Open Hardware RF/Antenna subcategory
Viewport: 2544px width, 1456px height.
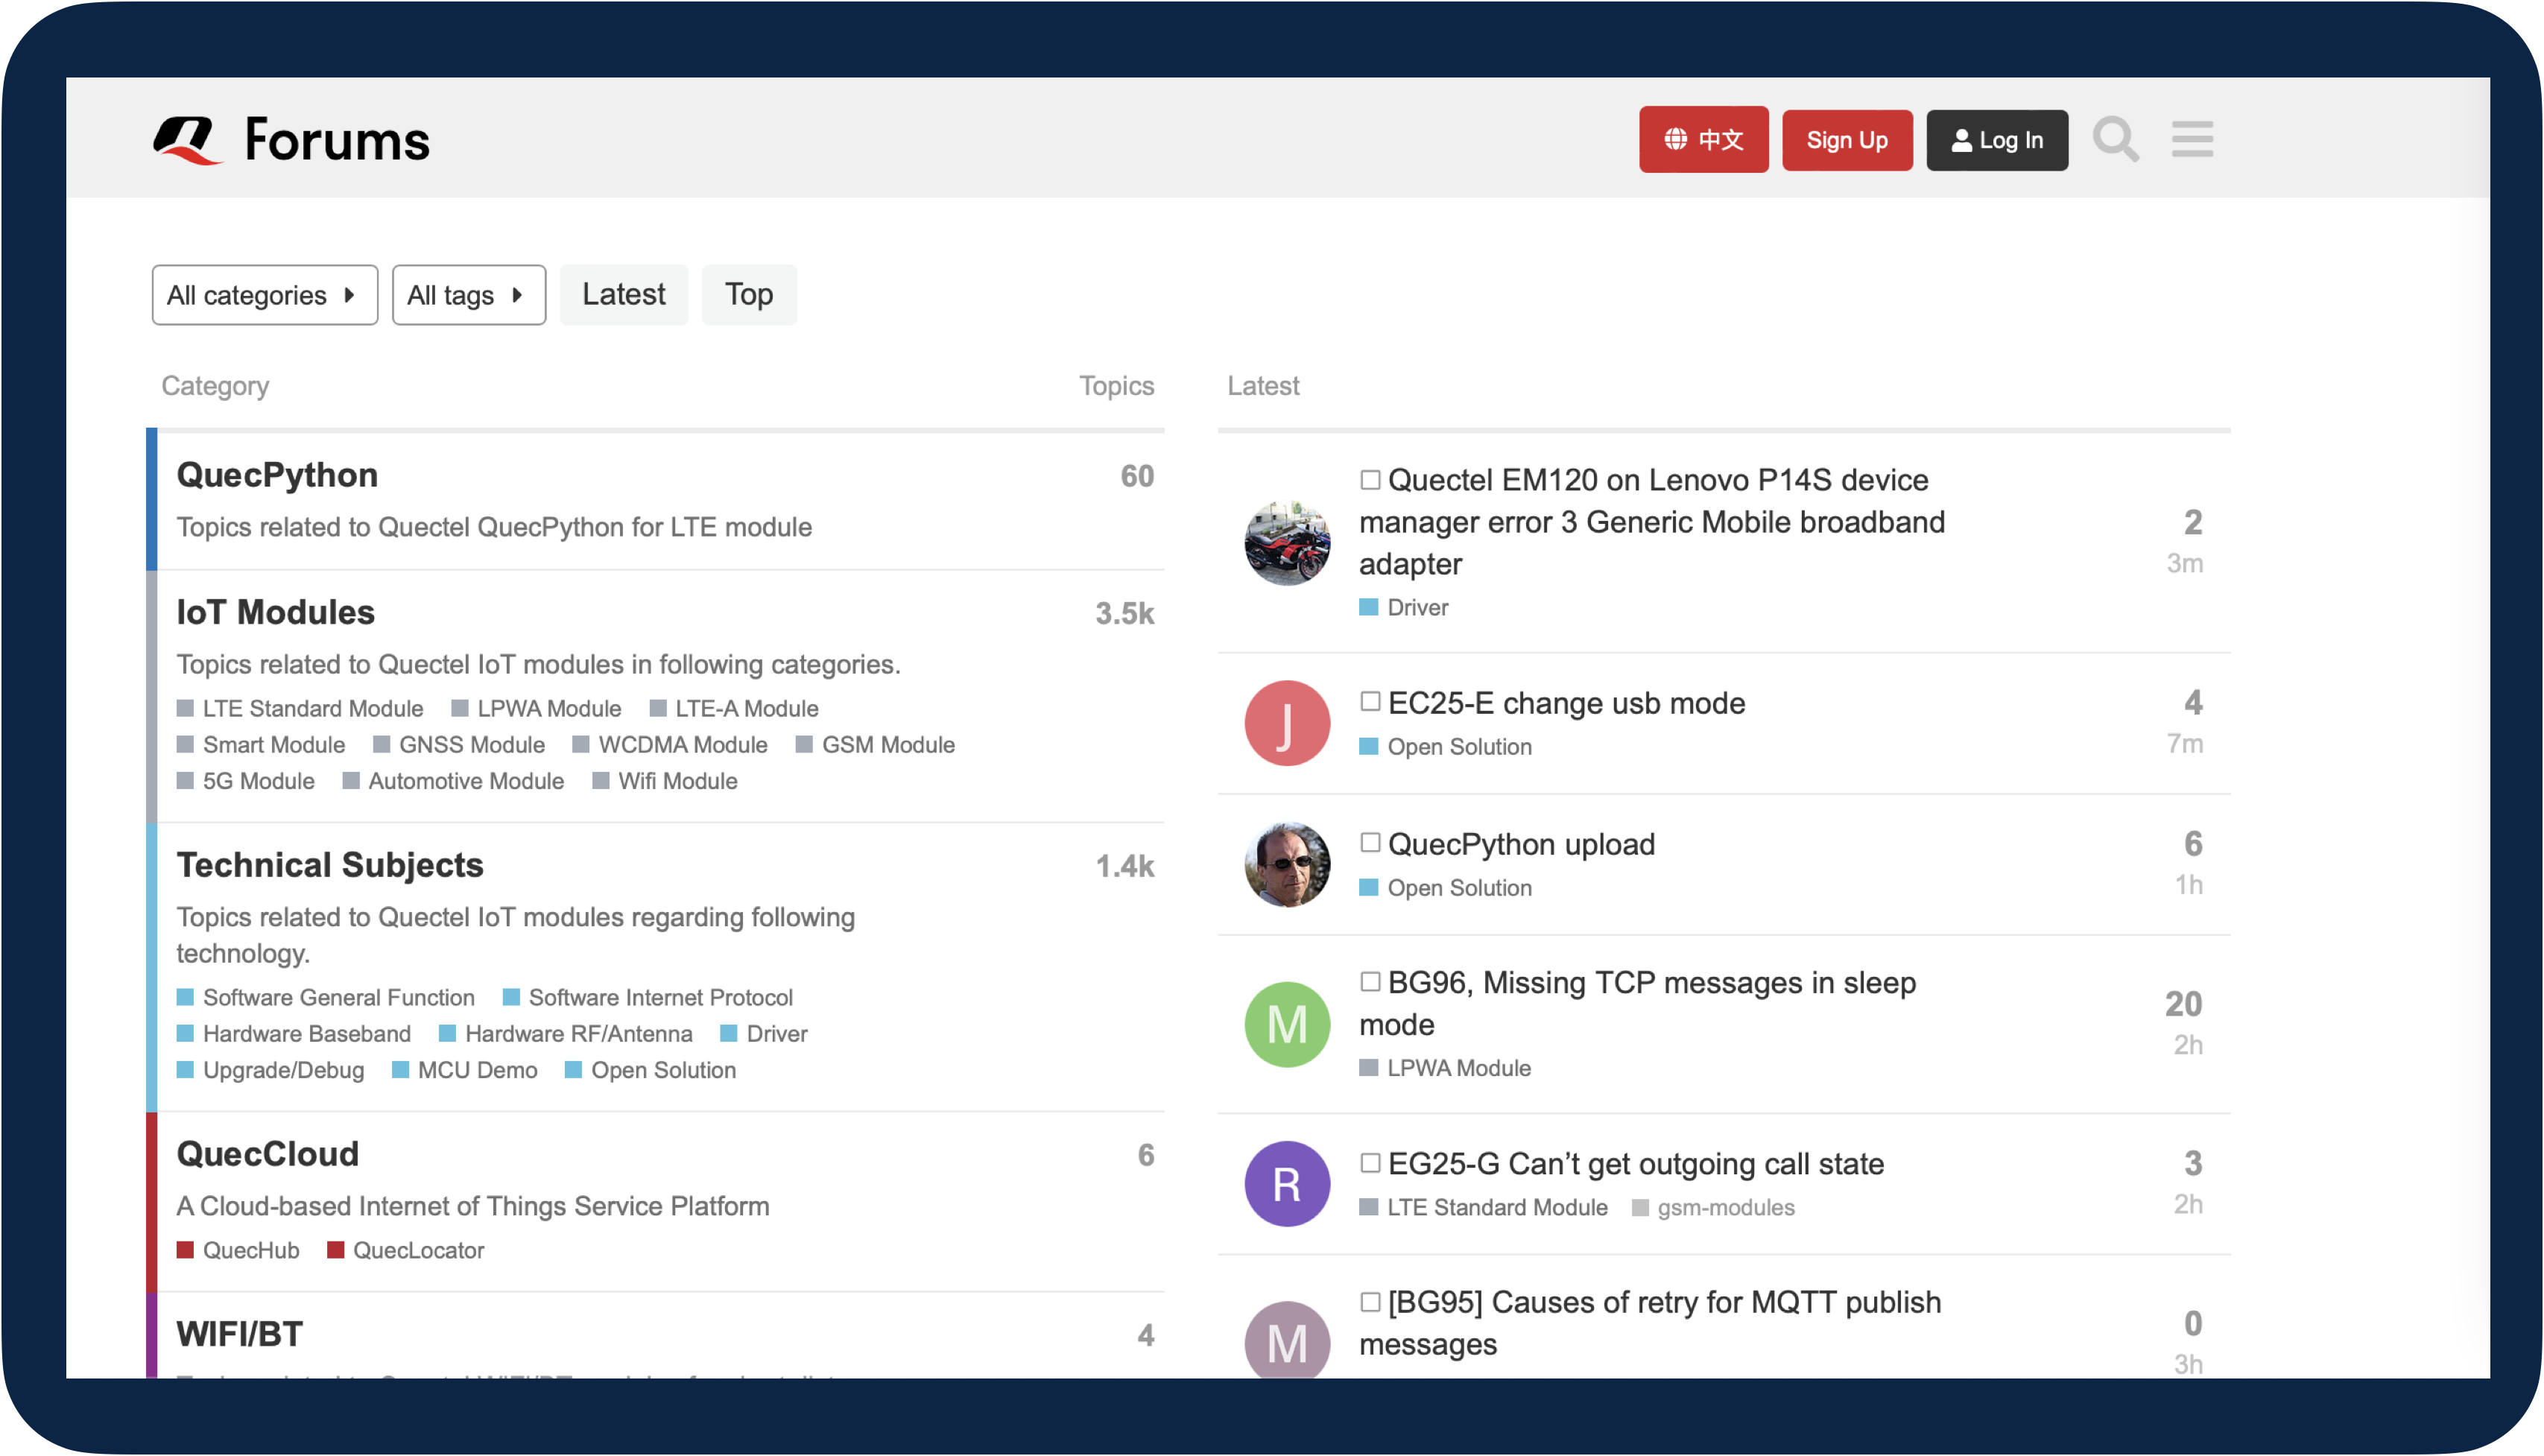tap(566, 1034)
